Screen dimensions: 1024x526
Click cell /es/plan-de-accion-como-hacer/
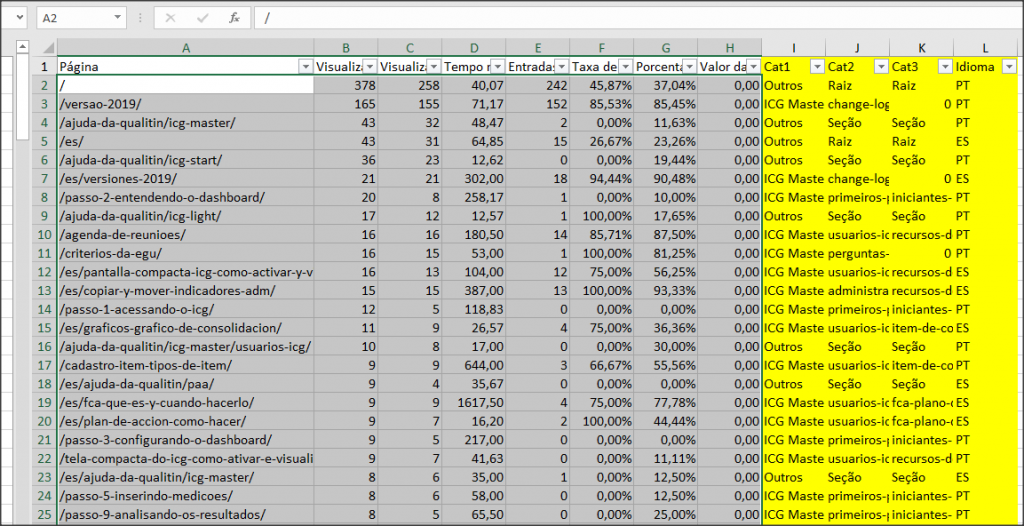point(185,421)
